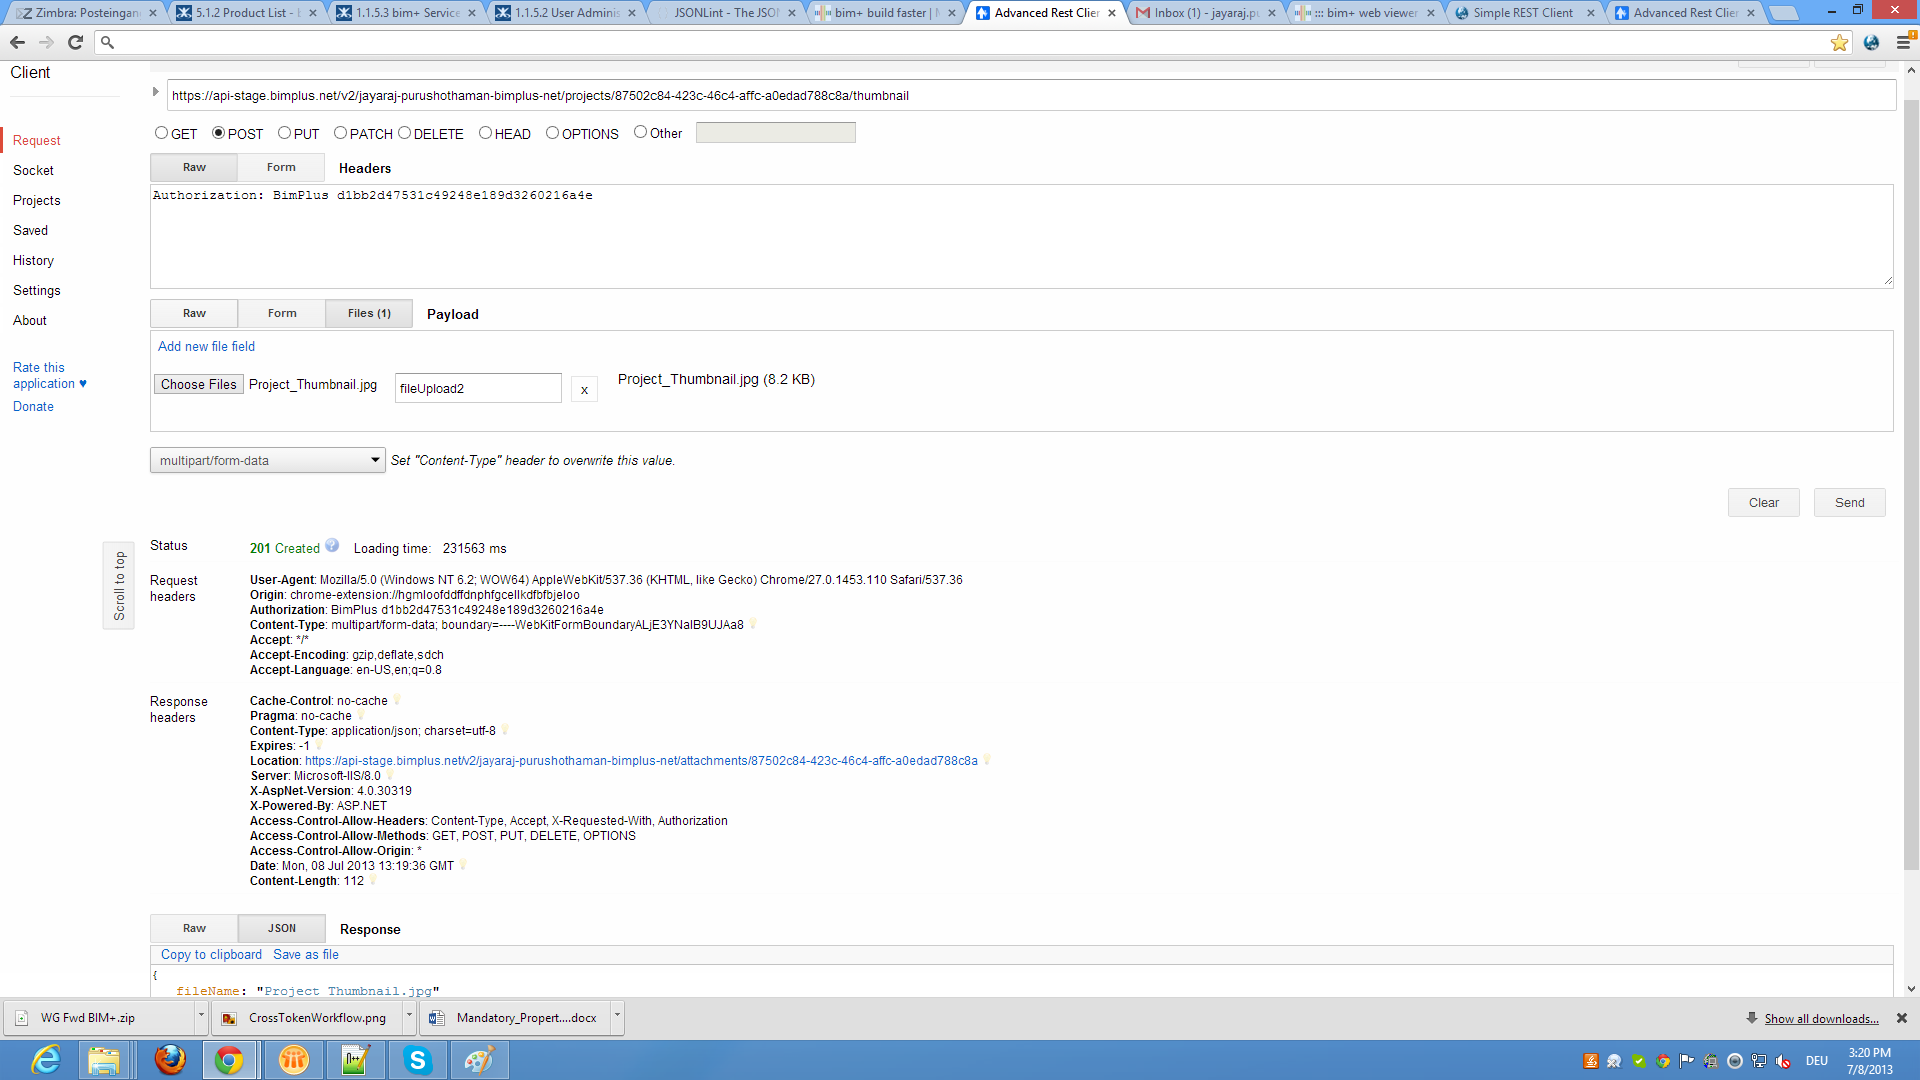The image size is (1920, 1080).
Task: Click the fileUpload2 field name input
Action: click(478, 388)
